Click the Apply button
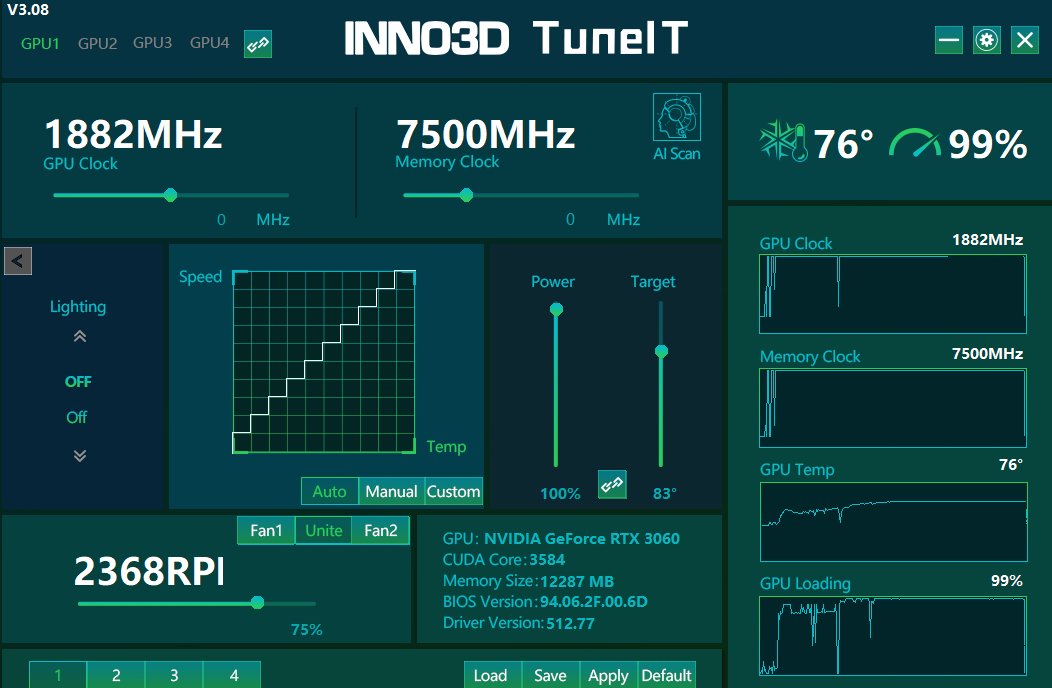Image resolution: width=1052 pixels, height=688 pixels. pos(609,675)
